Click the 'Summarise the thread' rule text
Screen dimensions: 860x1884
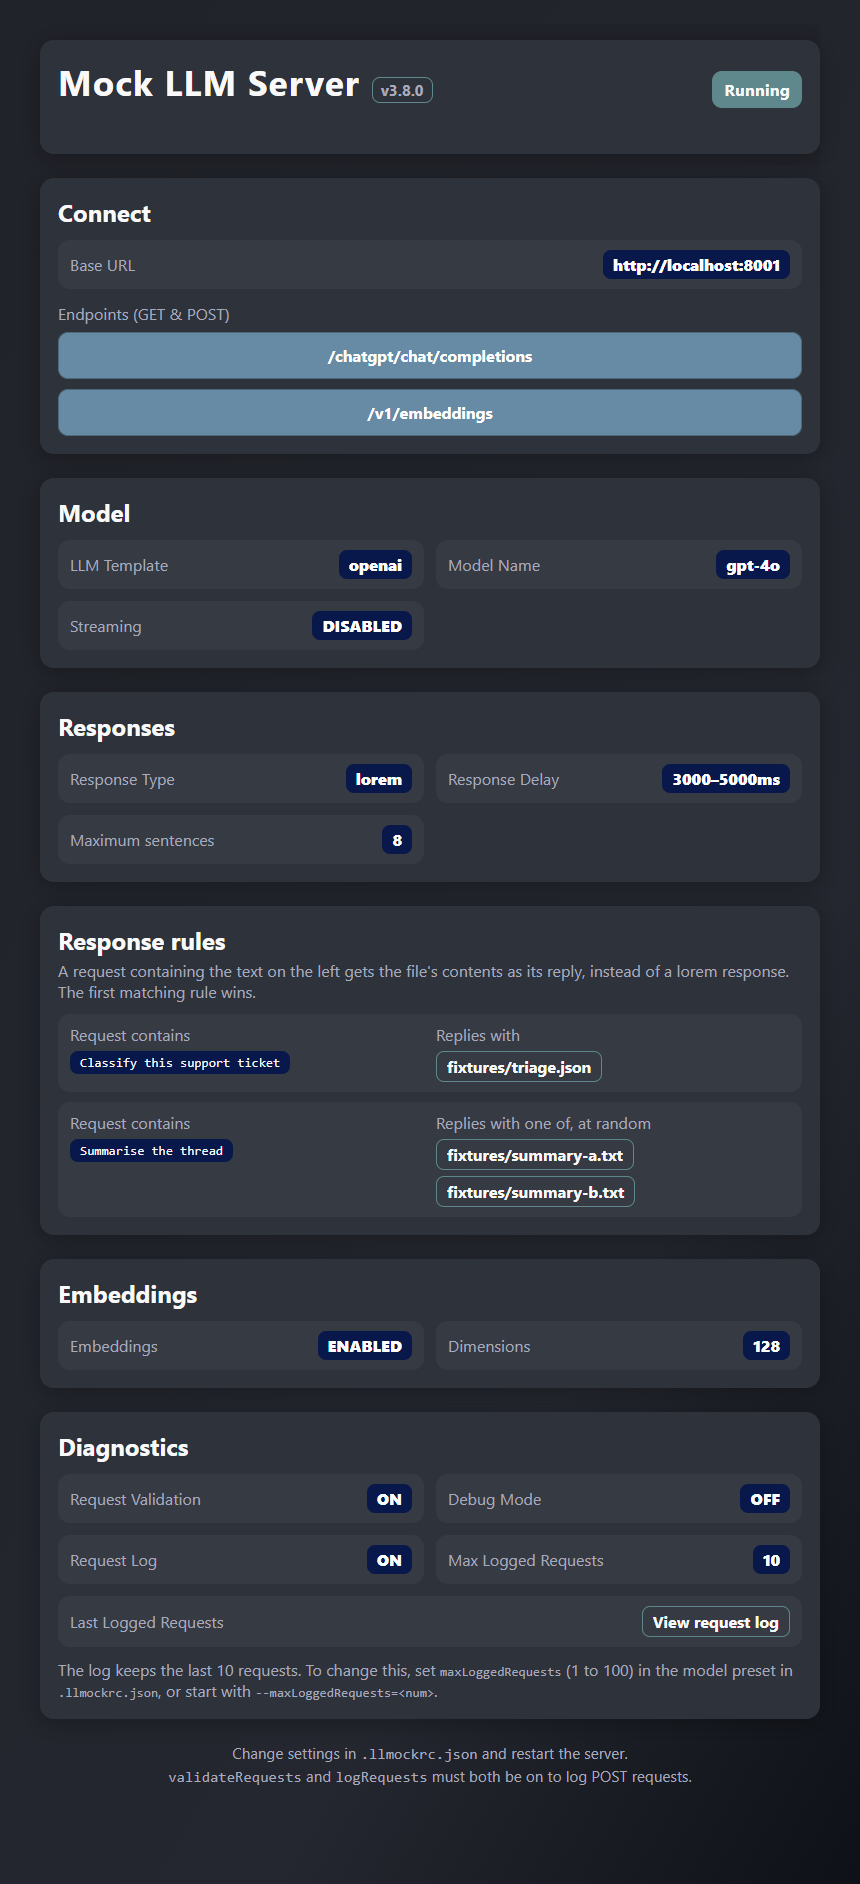151,1151
